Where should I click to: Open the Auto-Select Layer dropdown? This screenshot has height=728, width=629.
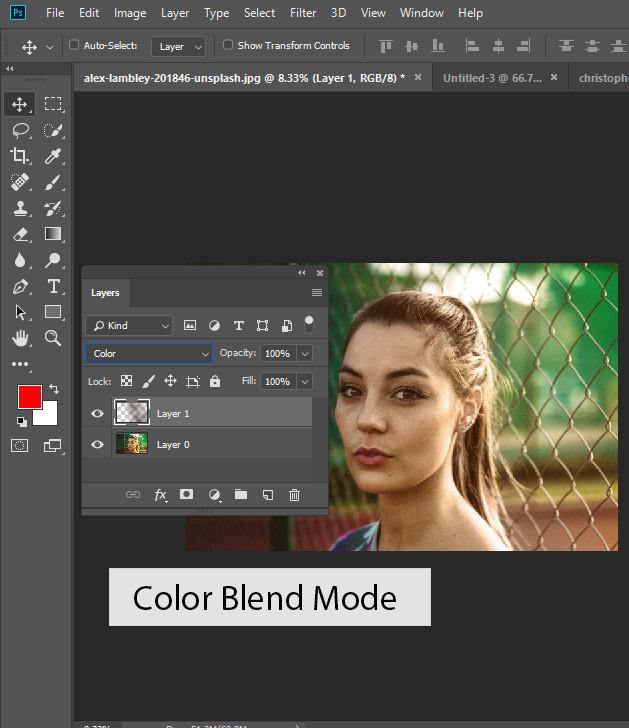pos(178,46)
